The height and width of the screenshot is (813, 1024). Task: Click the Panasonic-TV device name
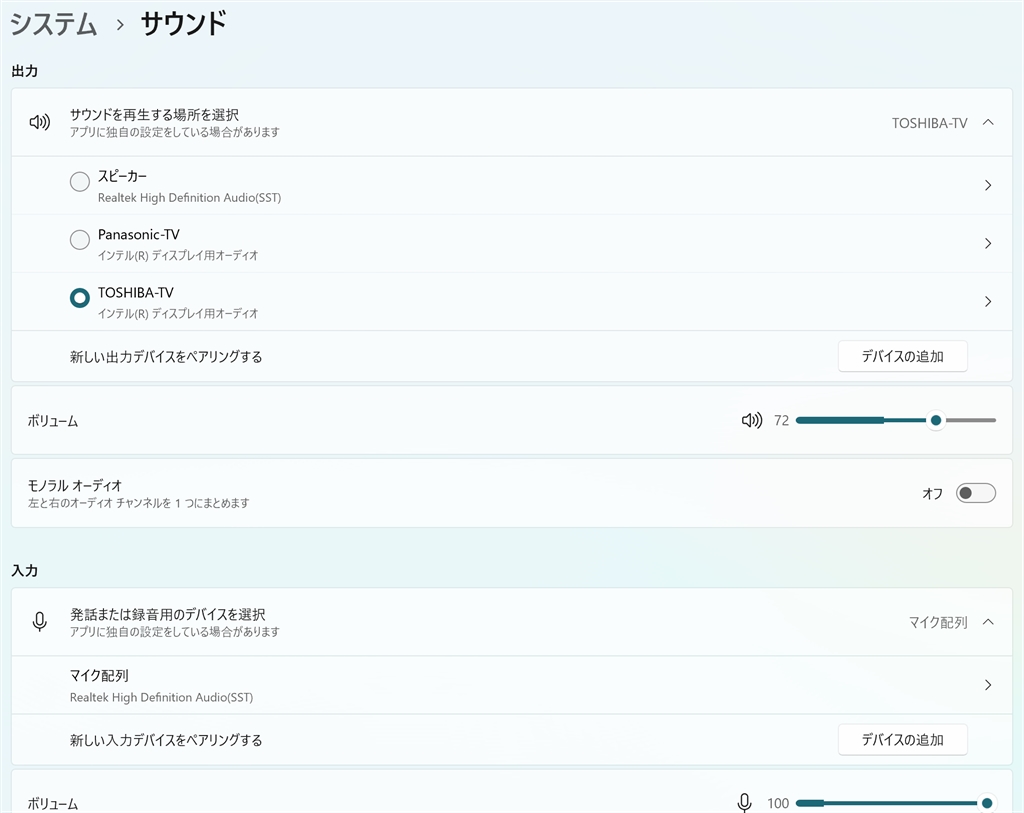138,234
